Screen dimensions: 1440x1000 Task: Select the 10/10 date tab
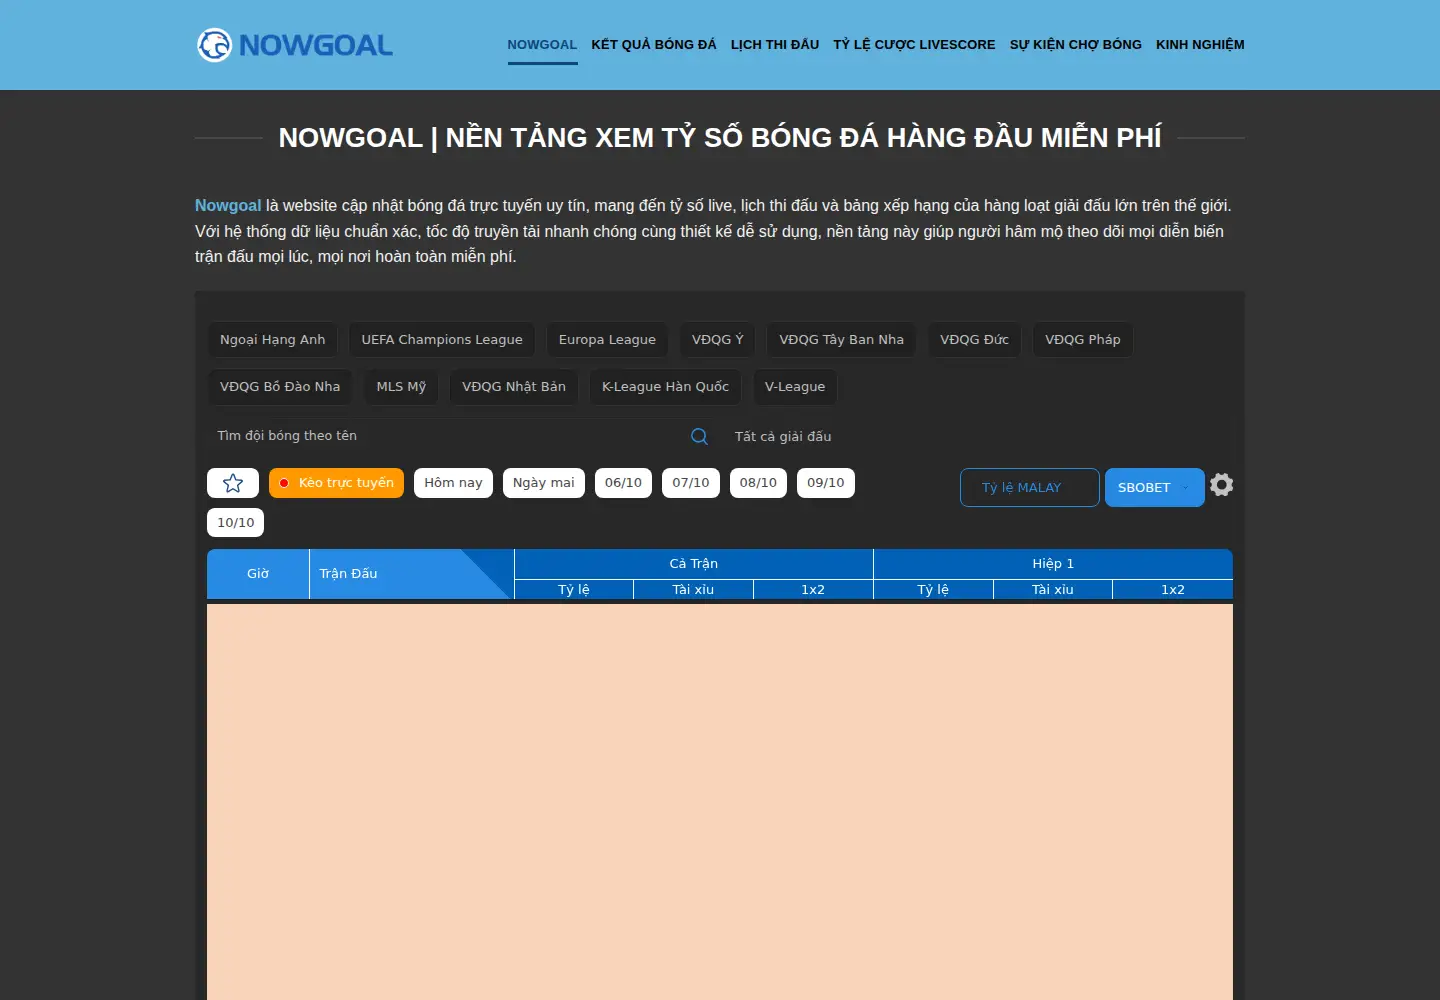[x=236, y=523]
